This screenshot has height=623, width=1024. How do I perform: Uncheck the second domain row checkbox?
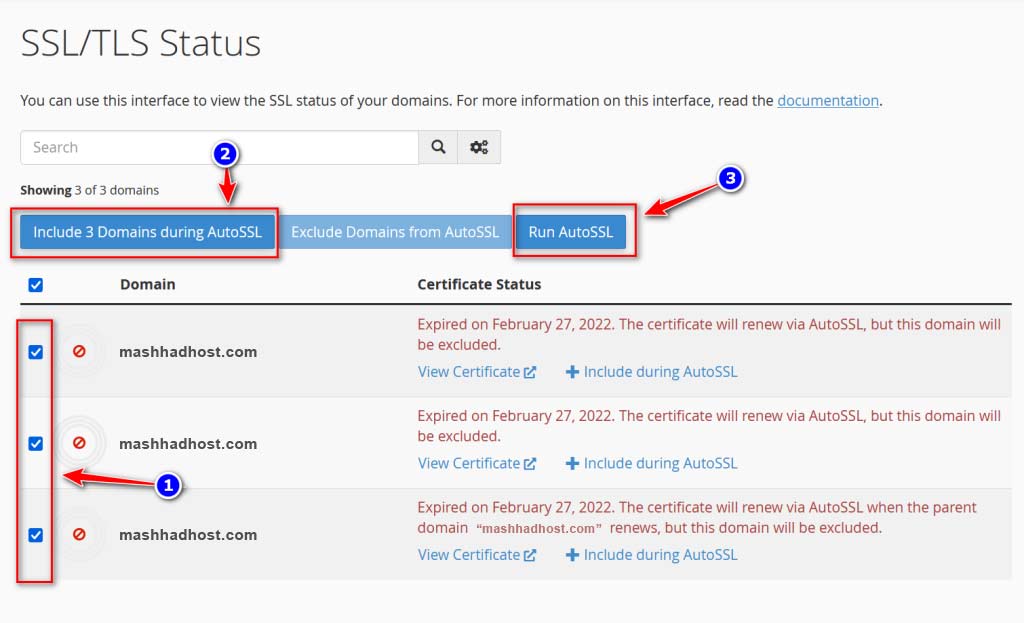tap(36, 443)
